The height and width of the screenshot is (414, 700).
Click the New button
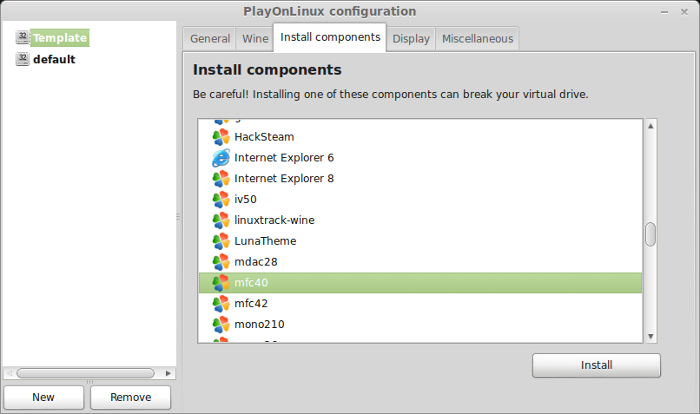(43, 397)
